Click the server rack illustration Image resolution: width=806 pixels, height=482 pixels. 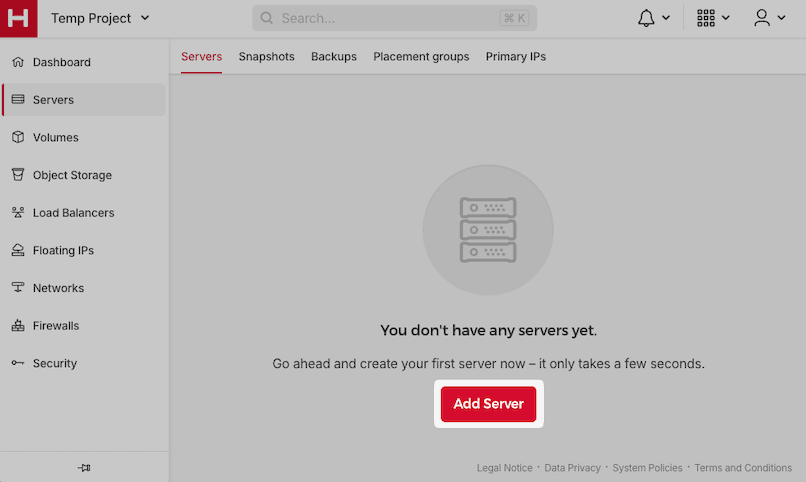click(488, 230)
